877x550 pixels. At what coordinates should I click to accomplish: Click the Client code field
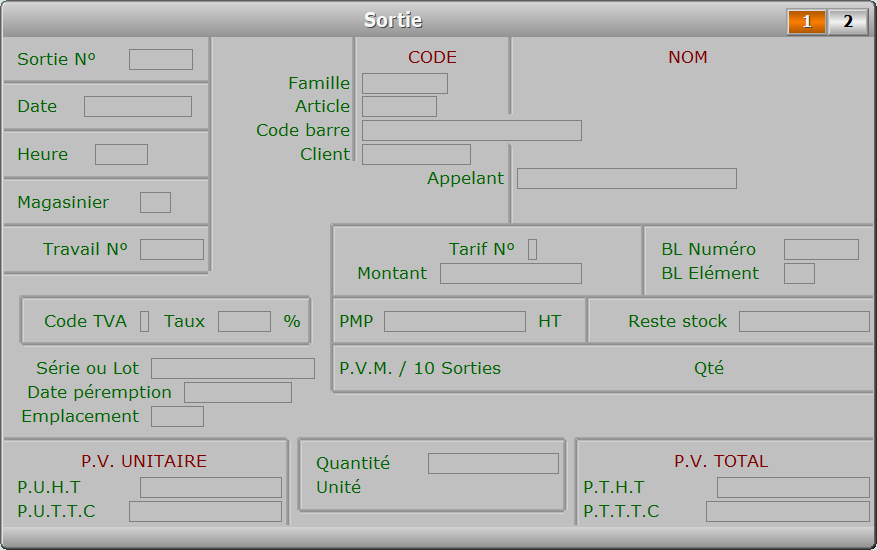point(415,154)
